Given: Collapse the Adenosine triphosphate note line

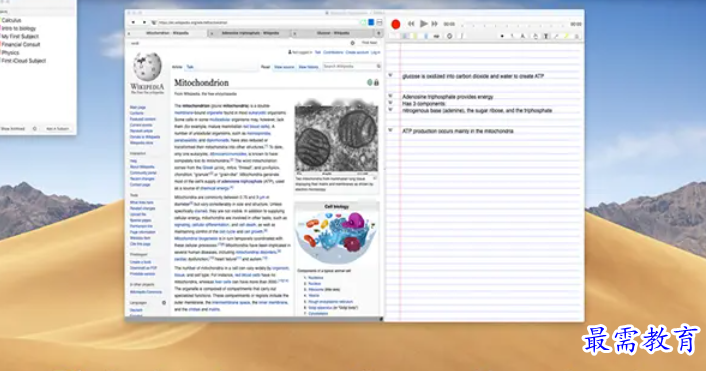Looking at the screenshot, I should click(x=390, y=96).
